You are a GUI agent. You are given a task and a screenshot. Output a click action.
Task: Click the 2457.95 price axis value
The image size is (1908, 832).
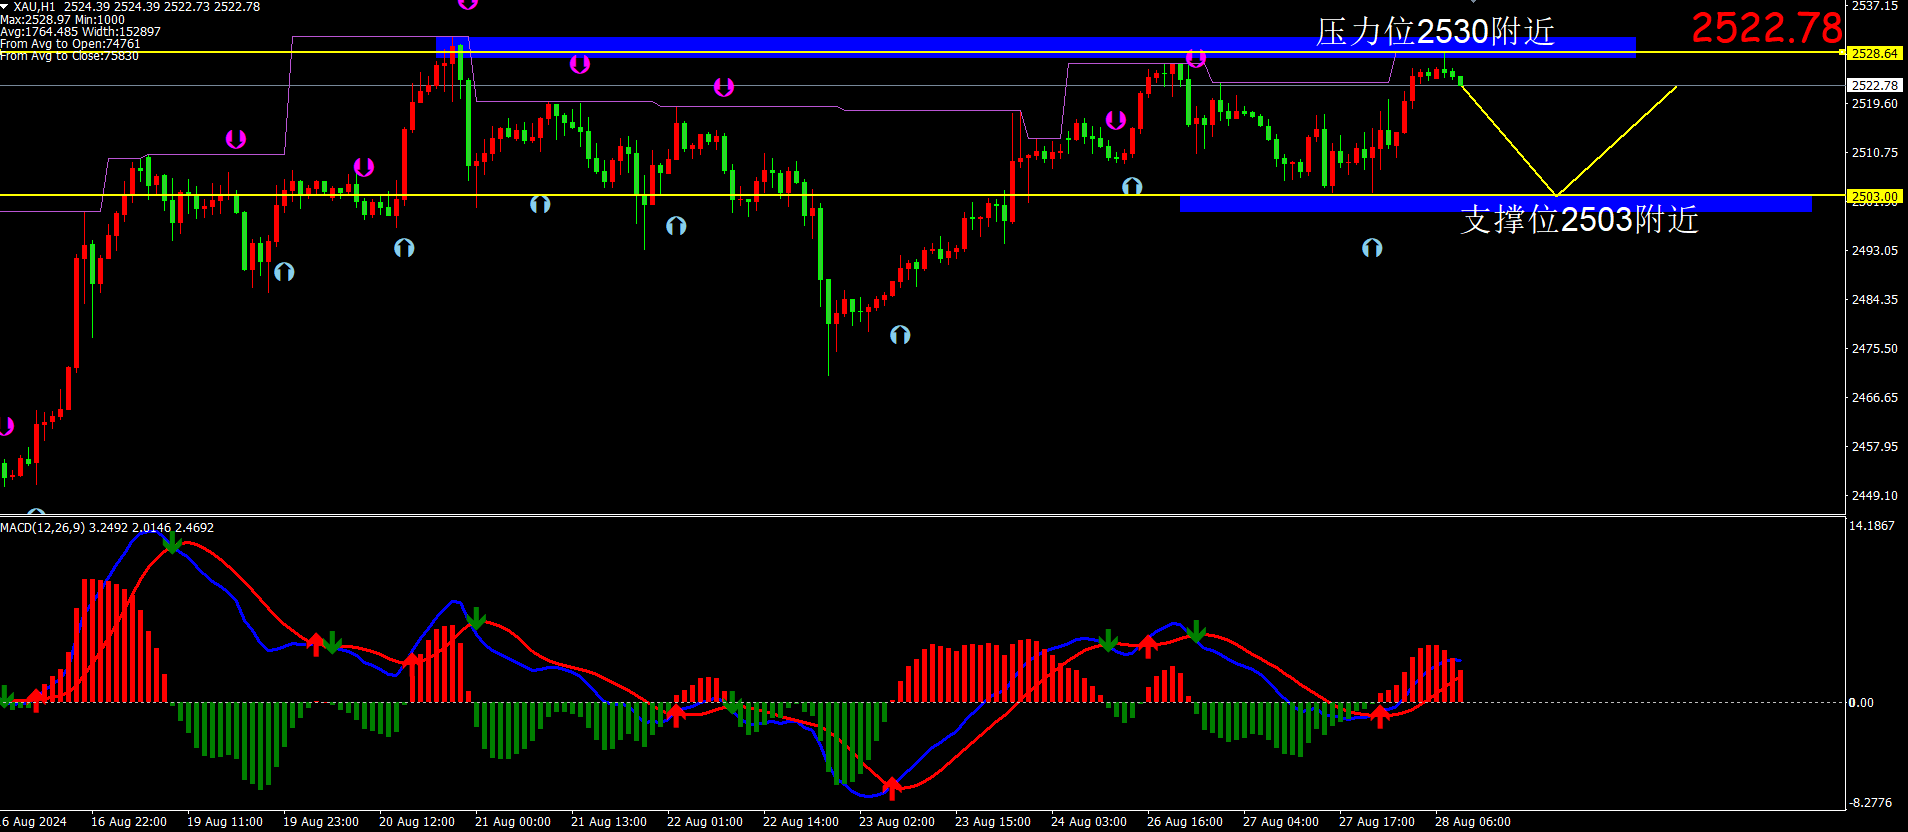point(1874,446)
